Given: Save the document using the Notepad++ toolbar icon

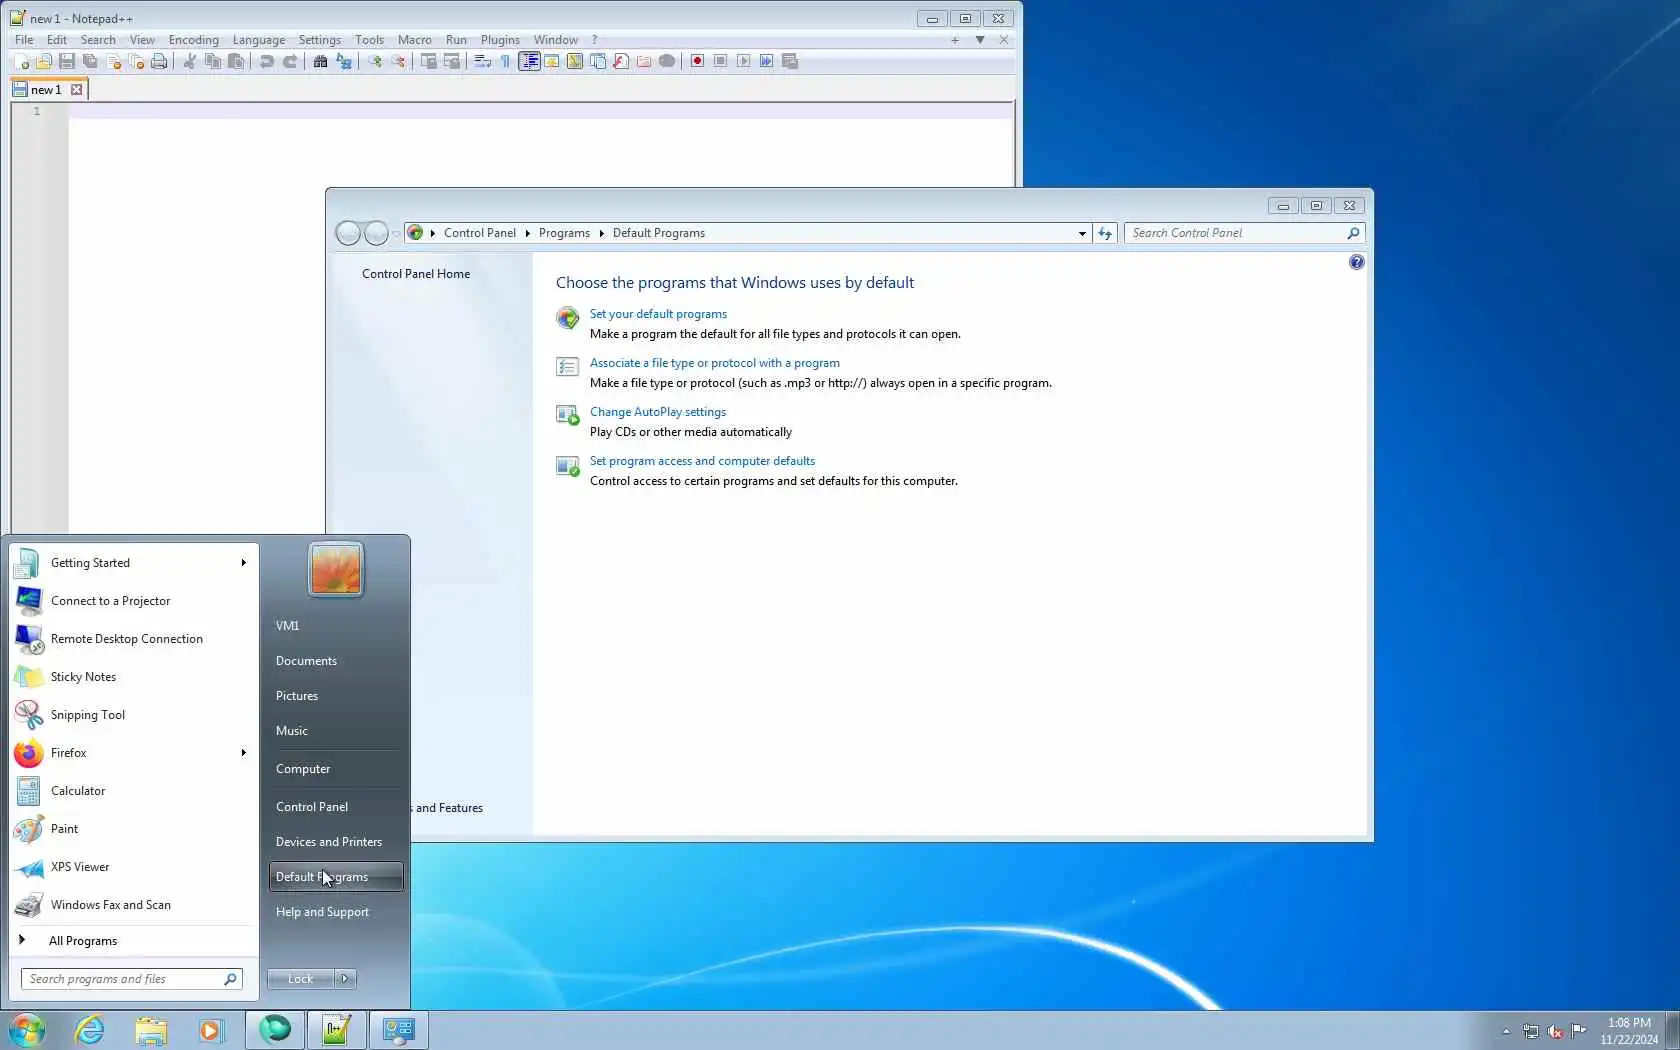Looking at the screenshot, I should pos(67,61).
